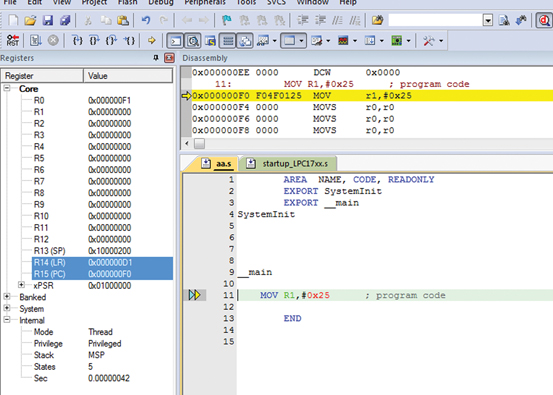Expand the Banked register group
The image size is (553, 395).
pyautogui.click(x=7, y=296)
